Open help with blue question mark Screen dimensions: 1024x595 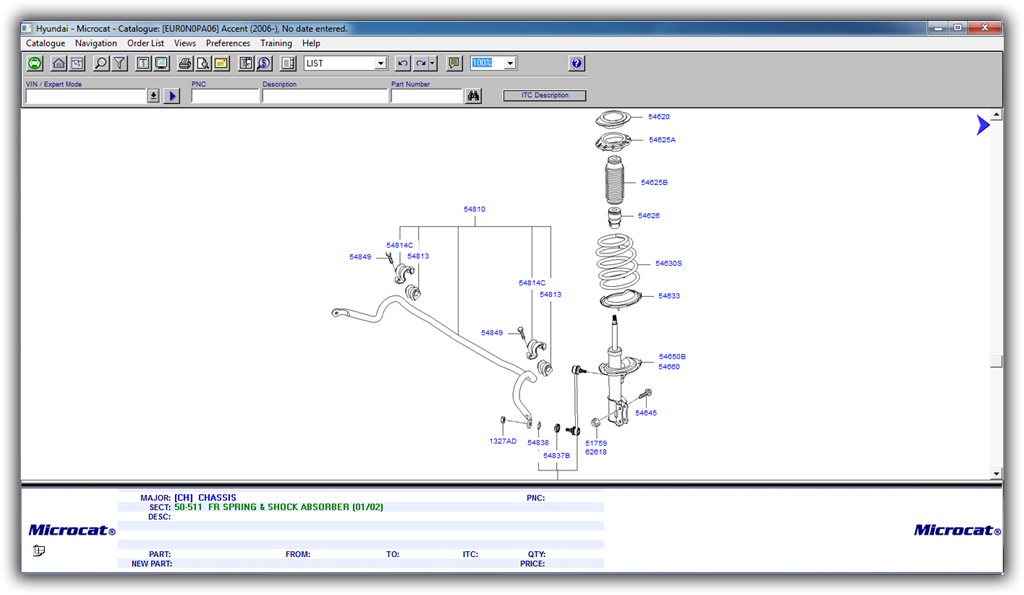[x=576, y=63]
